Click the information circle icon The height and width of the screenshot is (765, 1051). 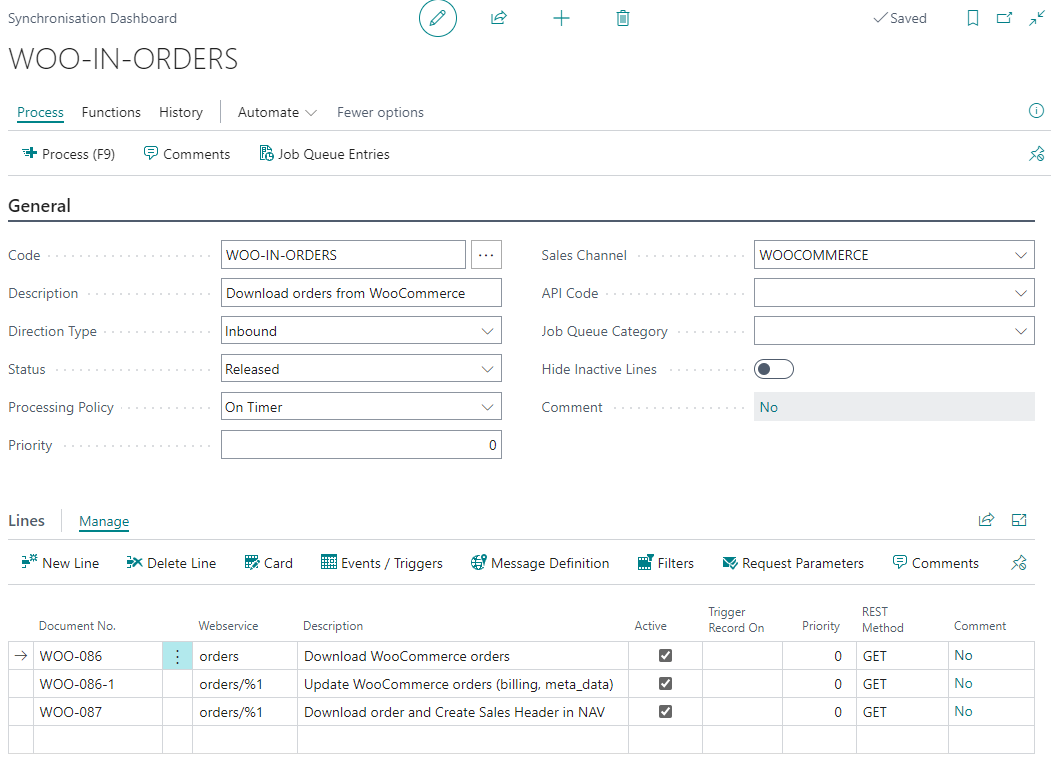1036,111
